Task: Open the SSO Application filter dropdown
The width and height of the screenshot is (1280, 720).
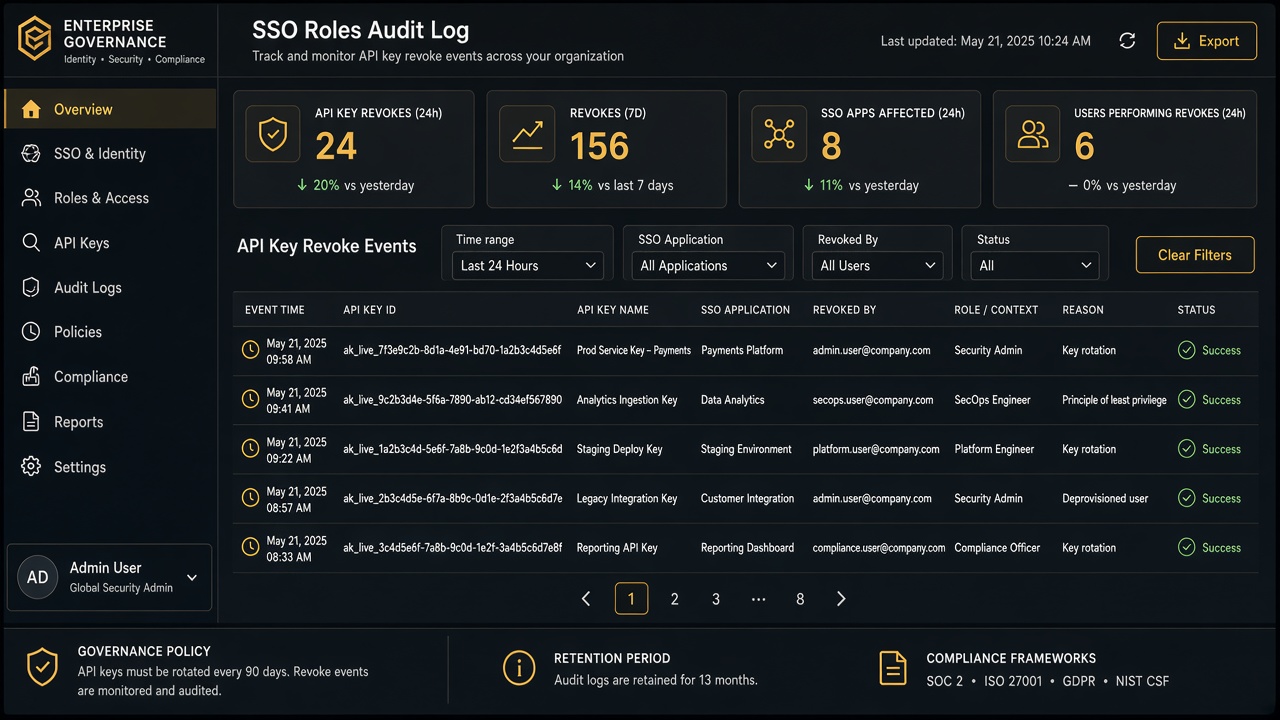Action: coord(708,265)
